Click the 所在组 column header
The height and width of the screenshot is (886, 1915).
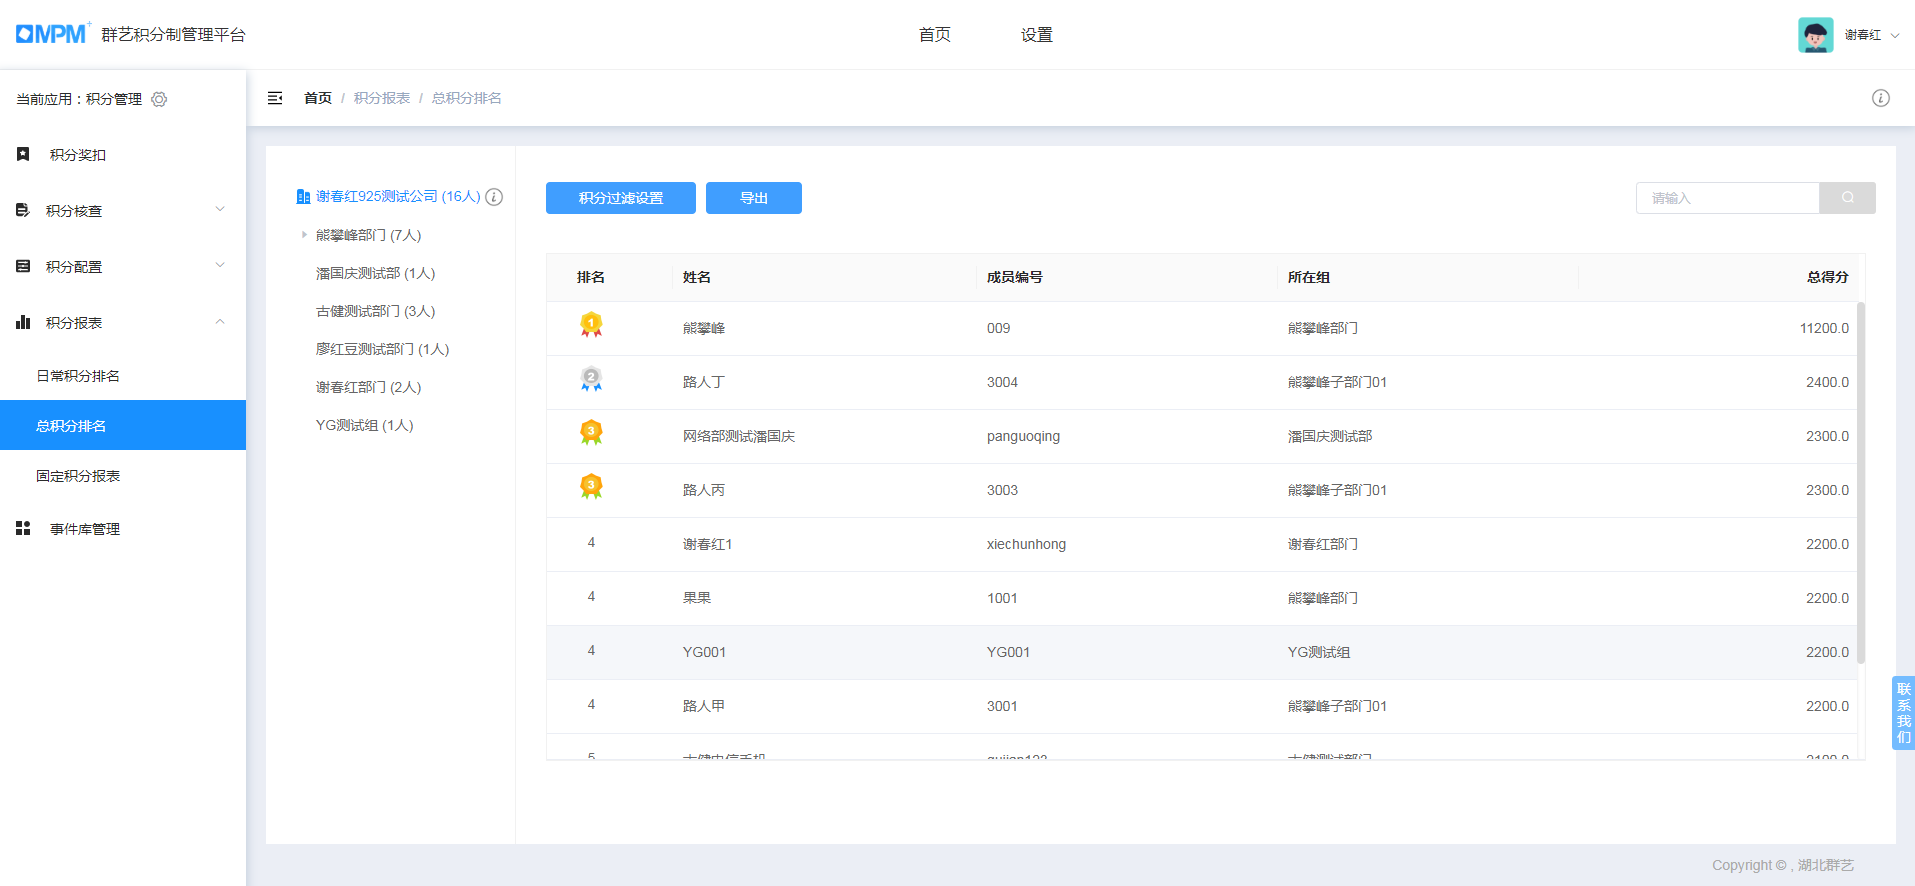click(x=1309, y=277)
